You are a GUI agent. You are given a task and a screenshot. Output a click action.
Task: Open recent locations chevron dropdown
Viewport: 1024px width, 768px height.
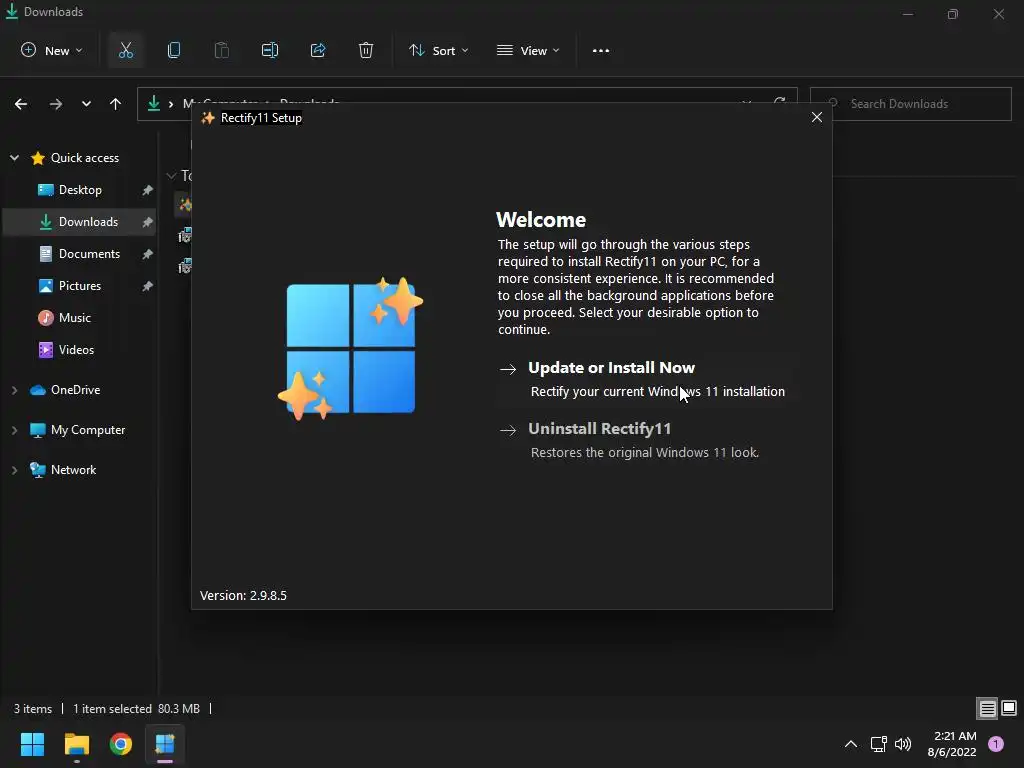[86, 104]
